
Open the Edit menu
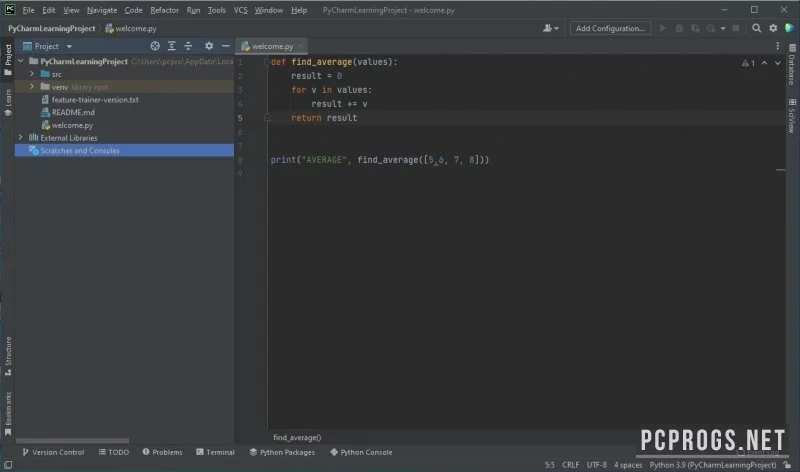click(x=48, y=10)
